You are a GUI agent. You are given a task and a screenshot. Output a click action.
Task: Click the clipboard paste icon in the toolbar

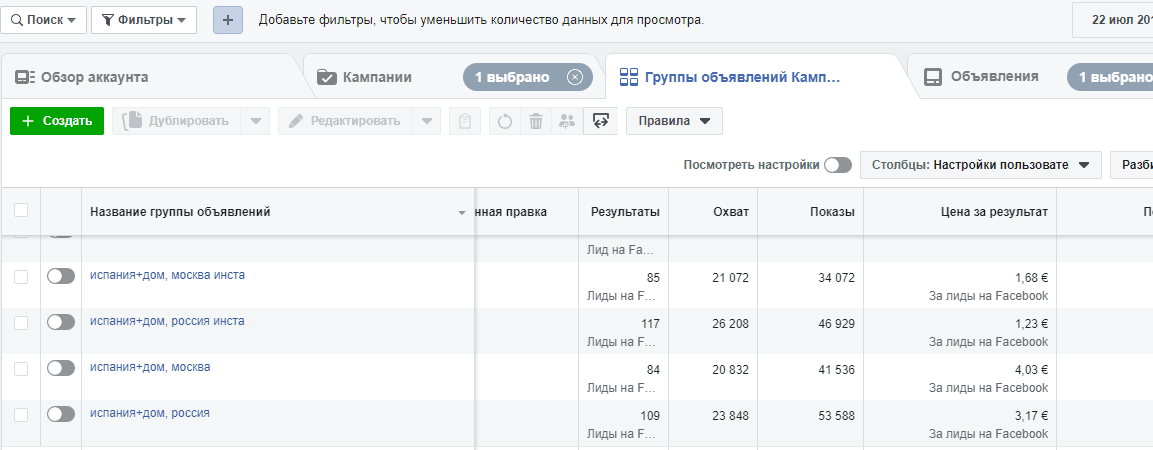464,121
